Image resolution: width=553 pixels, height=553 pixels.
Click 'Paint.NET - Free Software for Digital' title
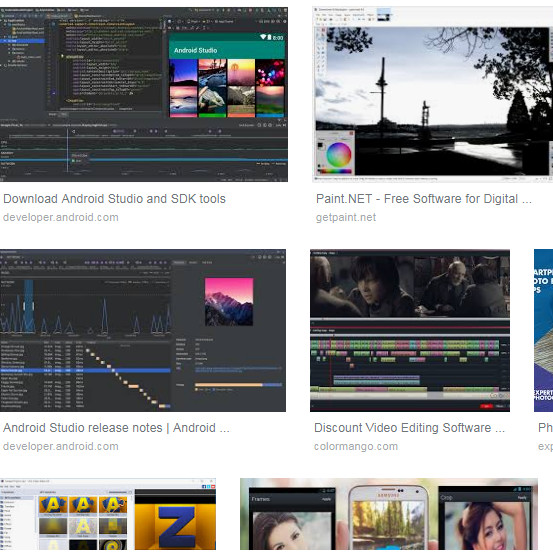424,199
